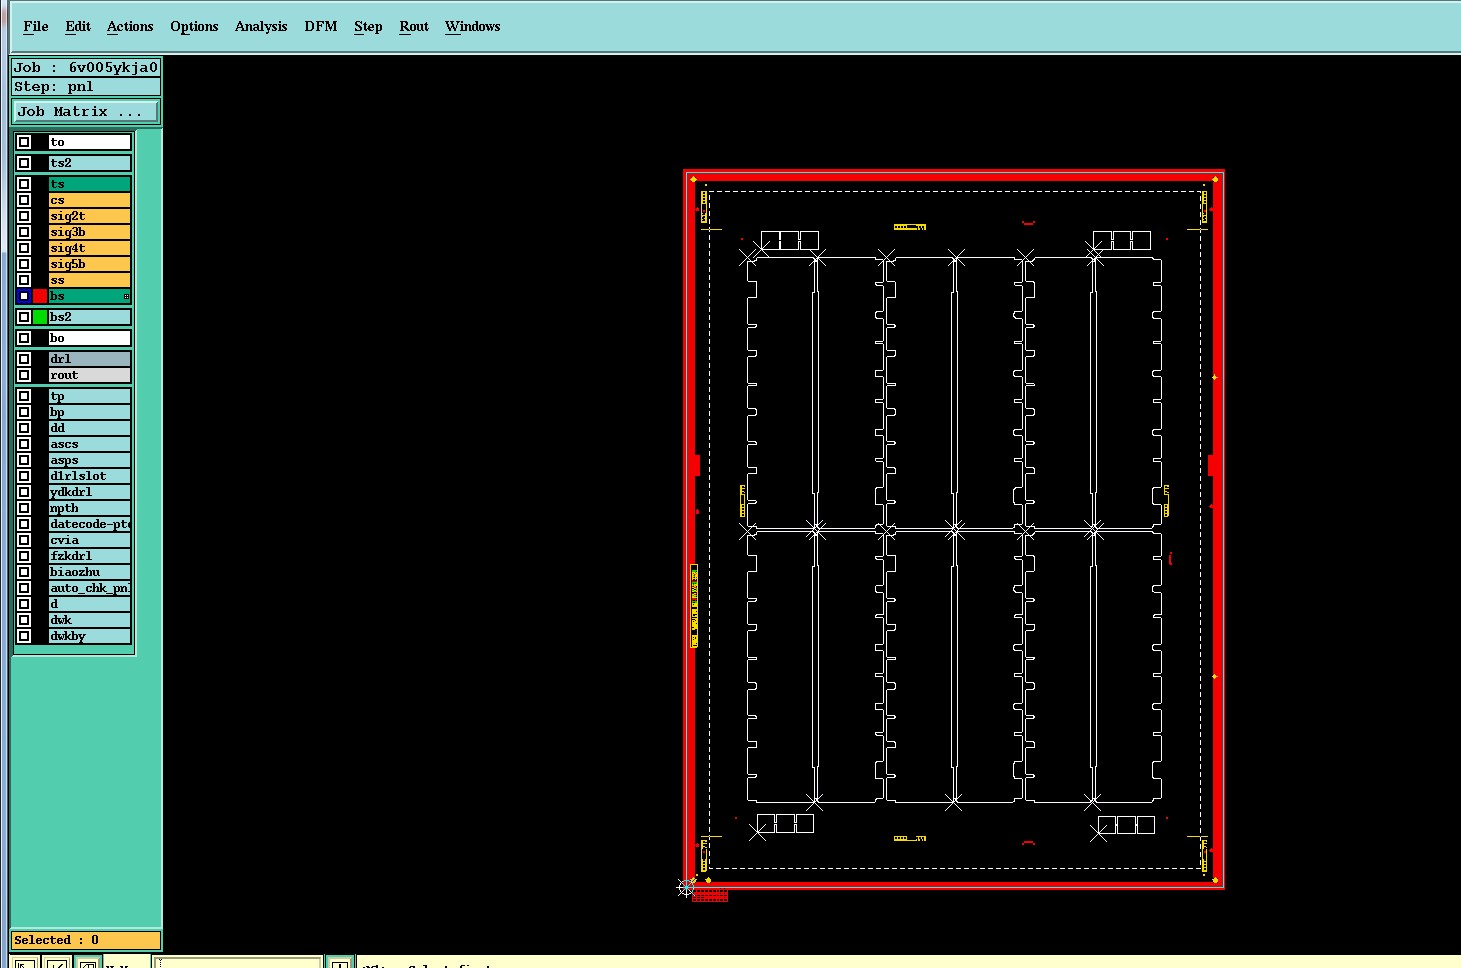Screen dimensions: 1461x968
Task: Select layer name rout
Action: 89,375
